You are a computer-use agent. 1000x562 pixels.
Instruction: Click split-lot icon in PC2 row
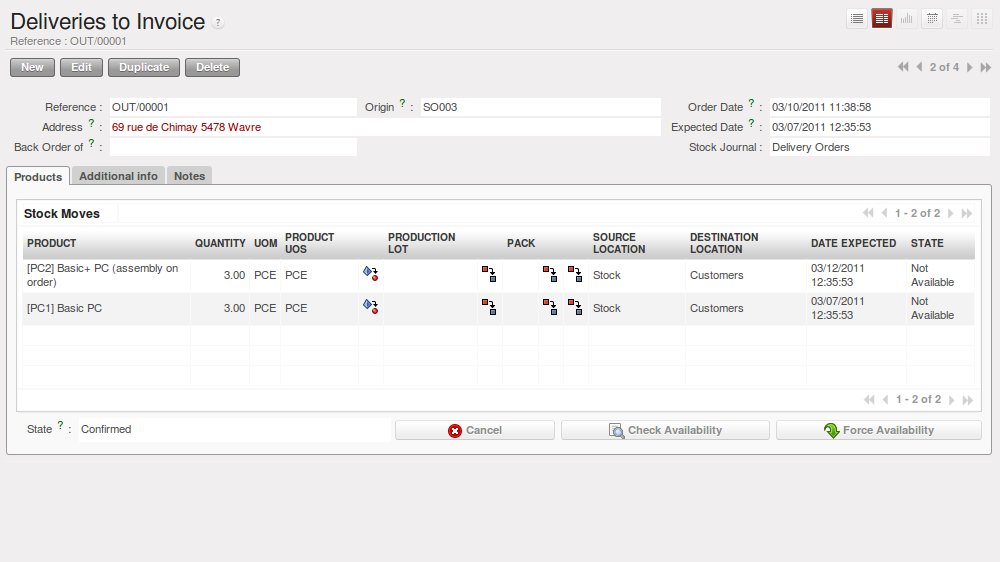489,274
